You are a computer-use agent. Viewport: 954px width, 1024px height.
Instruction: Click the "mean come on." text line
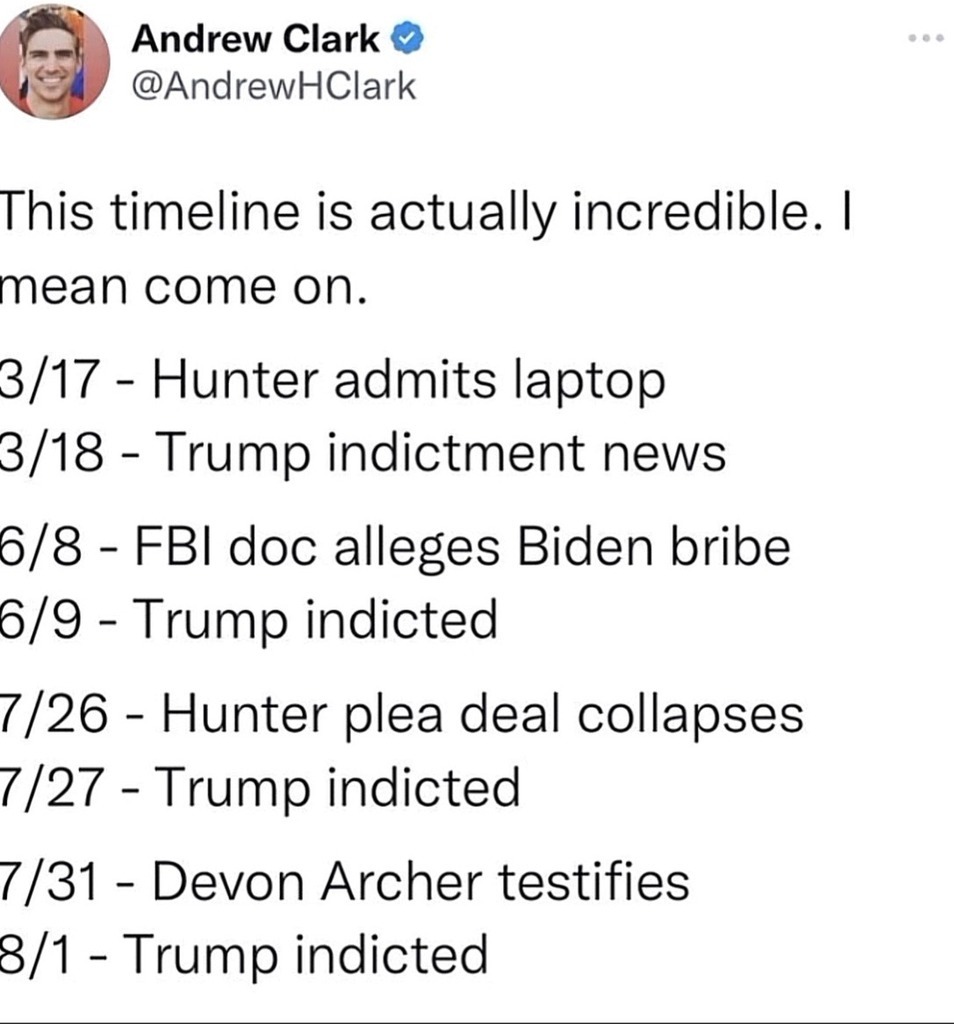pos(179,288)
